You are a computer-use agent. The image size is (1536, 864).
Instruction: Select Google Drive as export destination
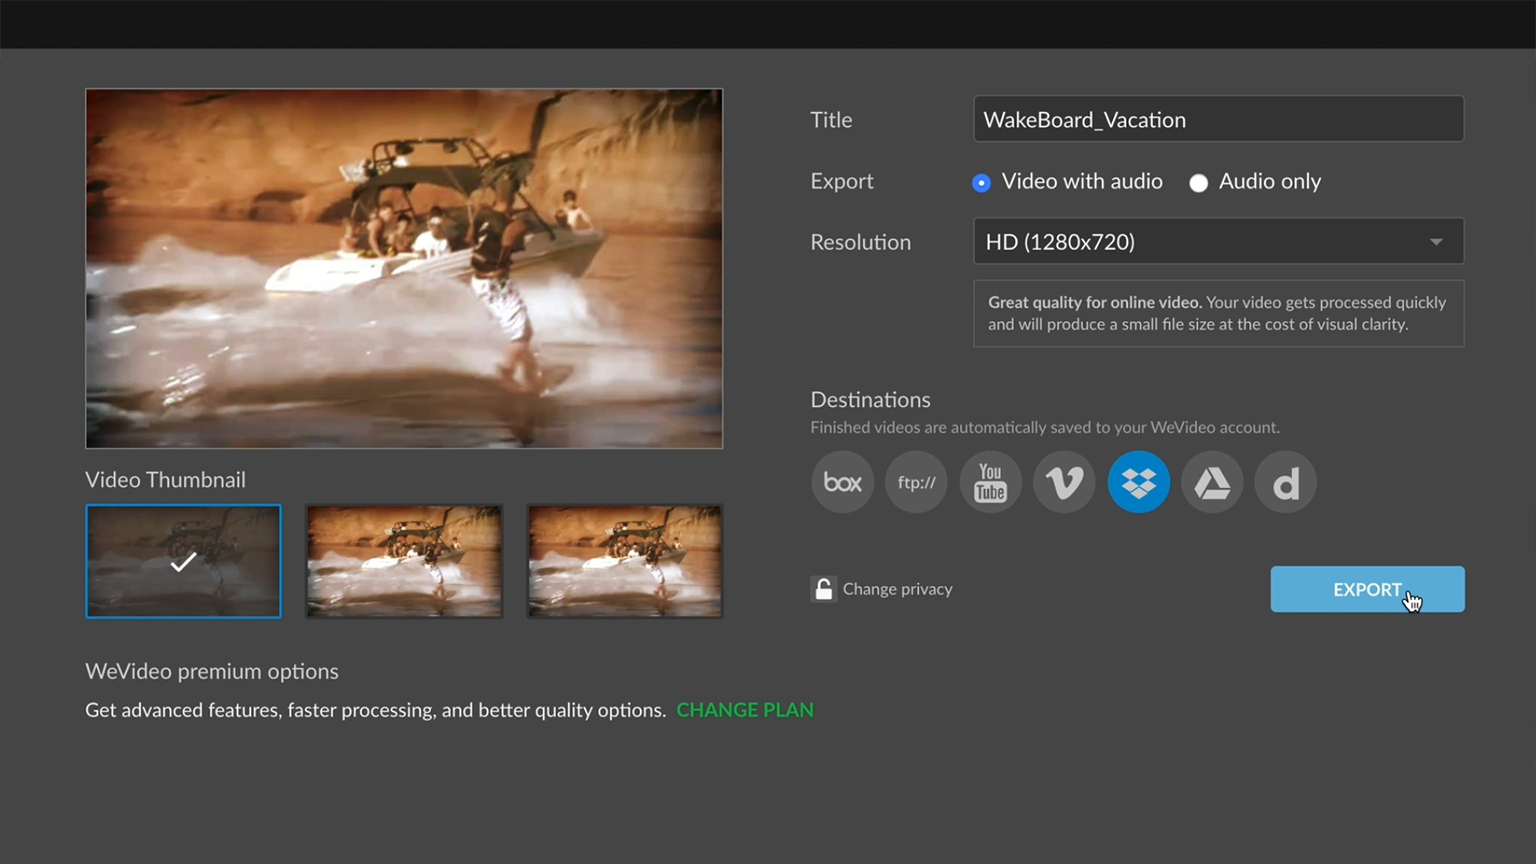coord(1212,482)
